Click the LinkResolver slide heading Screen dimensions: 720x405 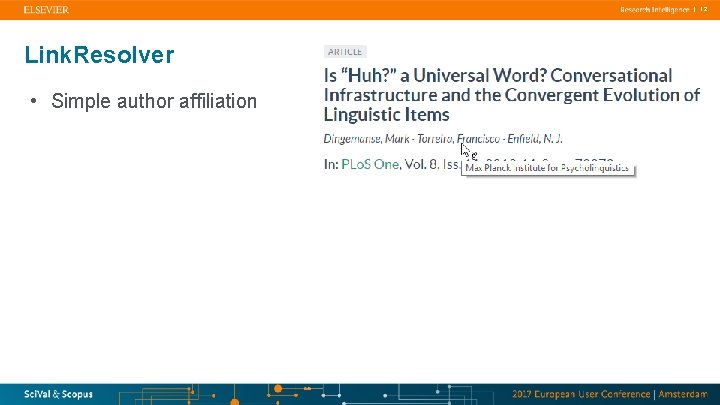tap(99, 55)
